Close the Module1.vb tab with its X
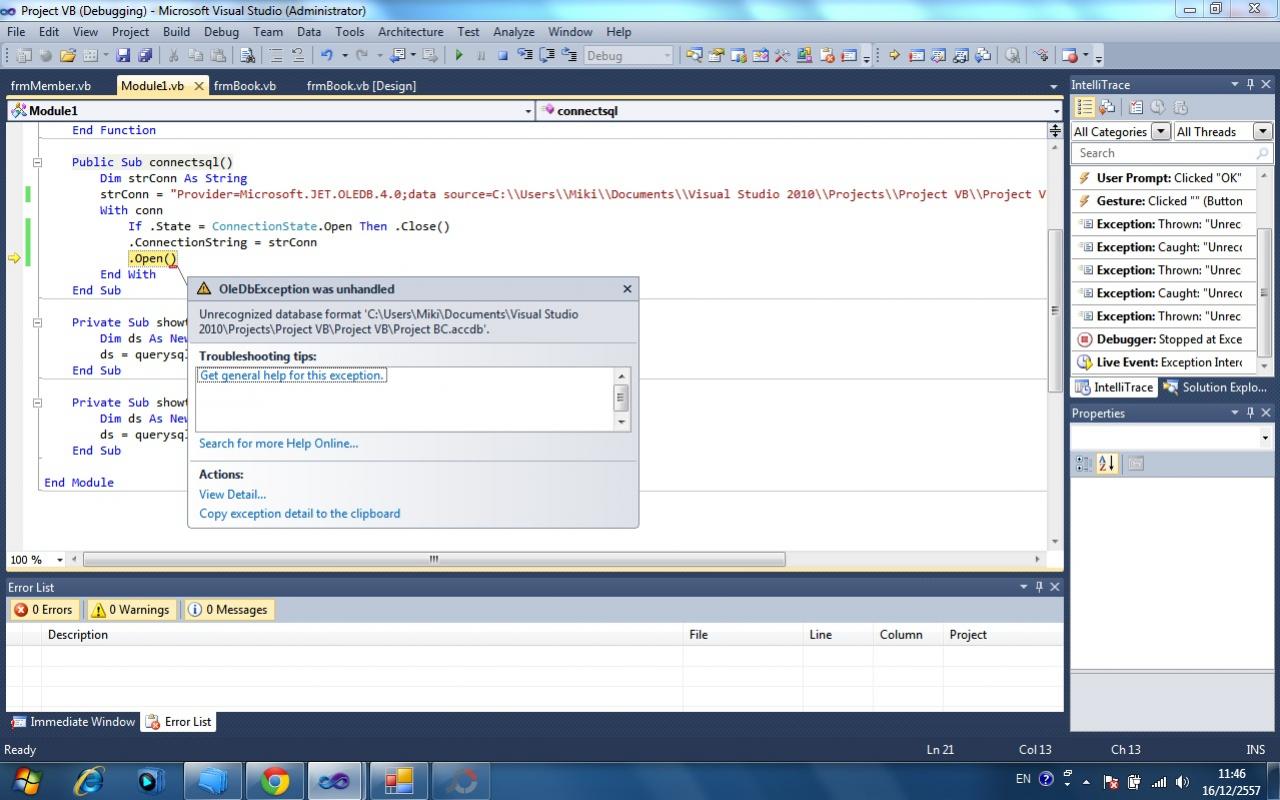Image resolution: width=1280 pixels, height=800 pixels. pos(198,86)
